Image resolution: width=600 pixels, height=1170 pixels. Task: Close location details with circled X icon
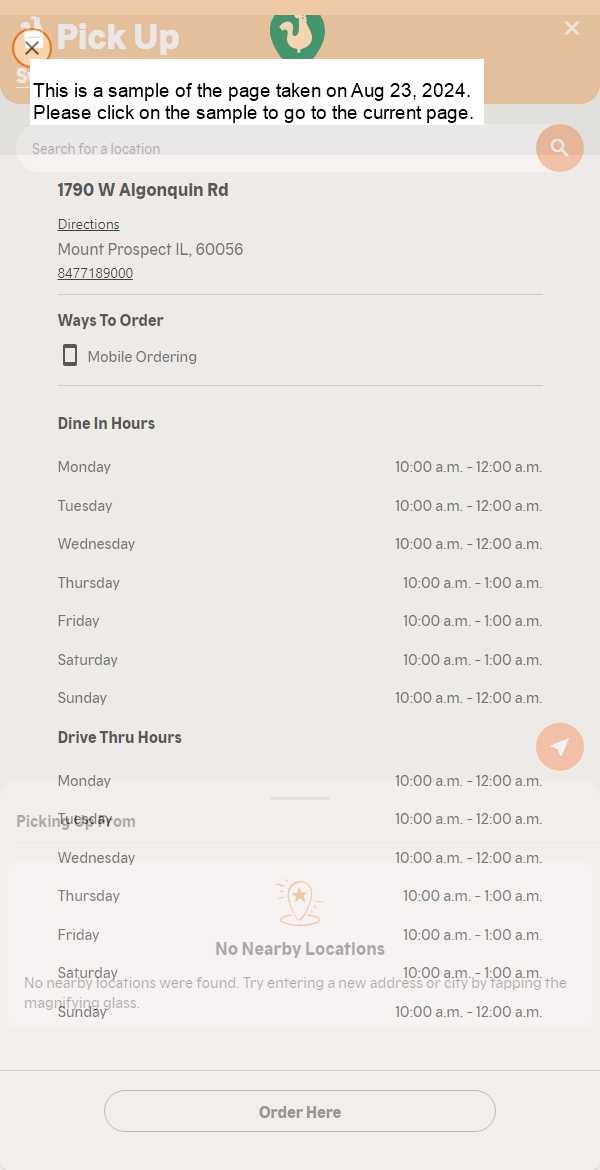(31, 49)
